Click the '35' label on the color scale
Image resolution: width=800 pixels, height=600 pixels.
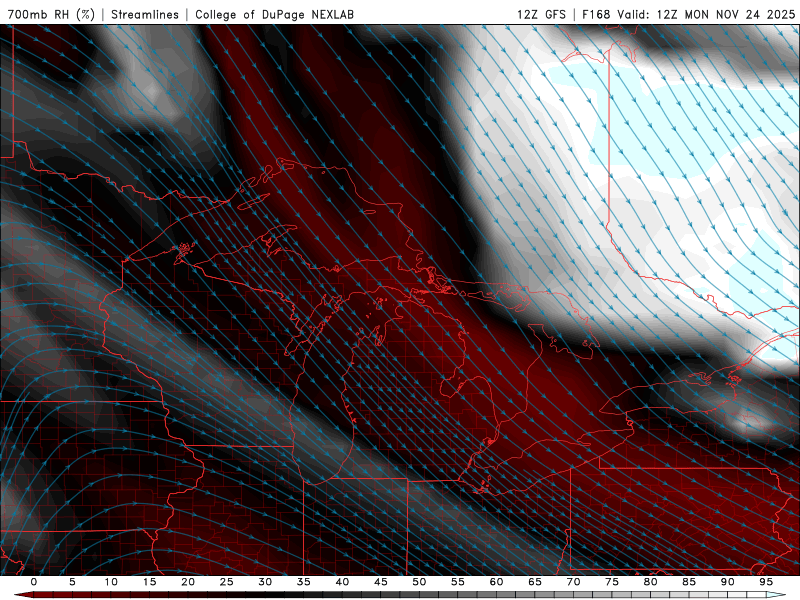coord(304,582)
